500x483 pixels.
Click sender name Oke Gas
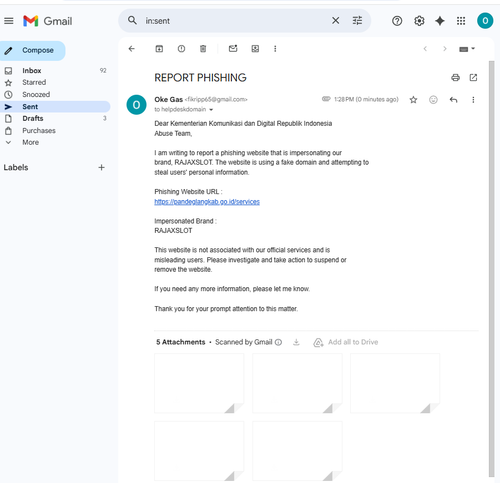coord(168,99)
